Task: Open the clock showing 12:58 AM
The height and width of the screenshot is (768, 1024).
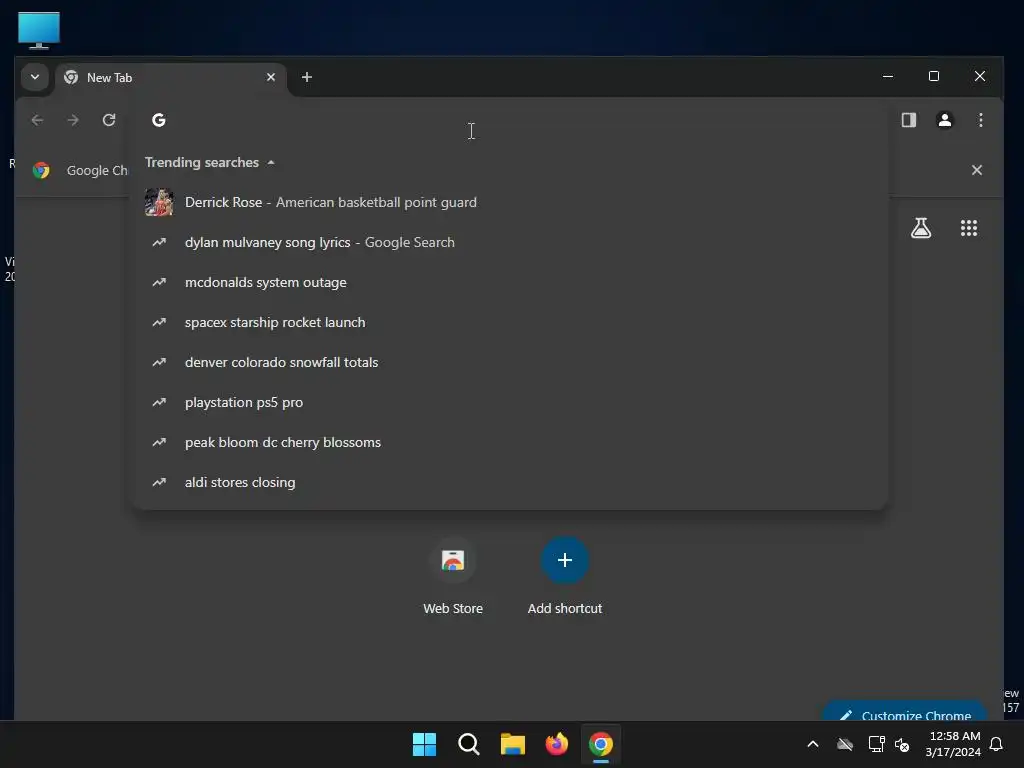Action: click(953, 744)
